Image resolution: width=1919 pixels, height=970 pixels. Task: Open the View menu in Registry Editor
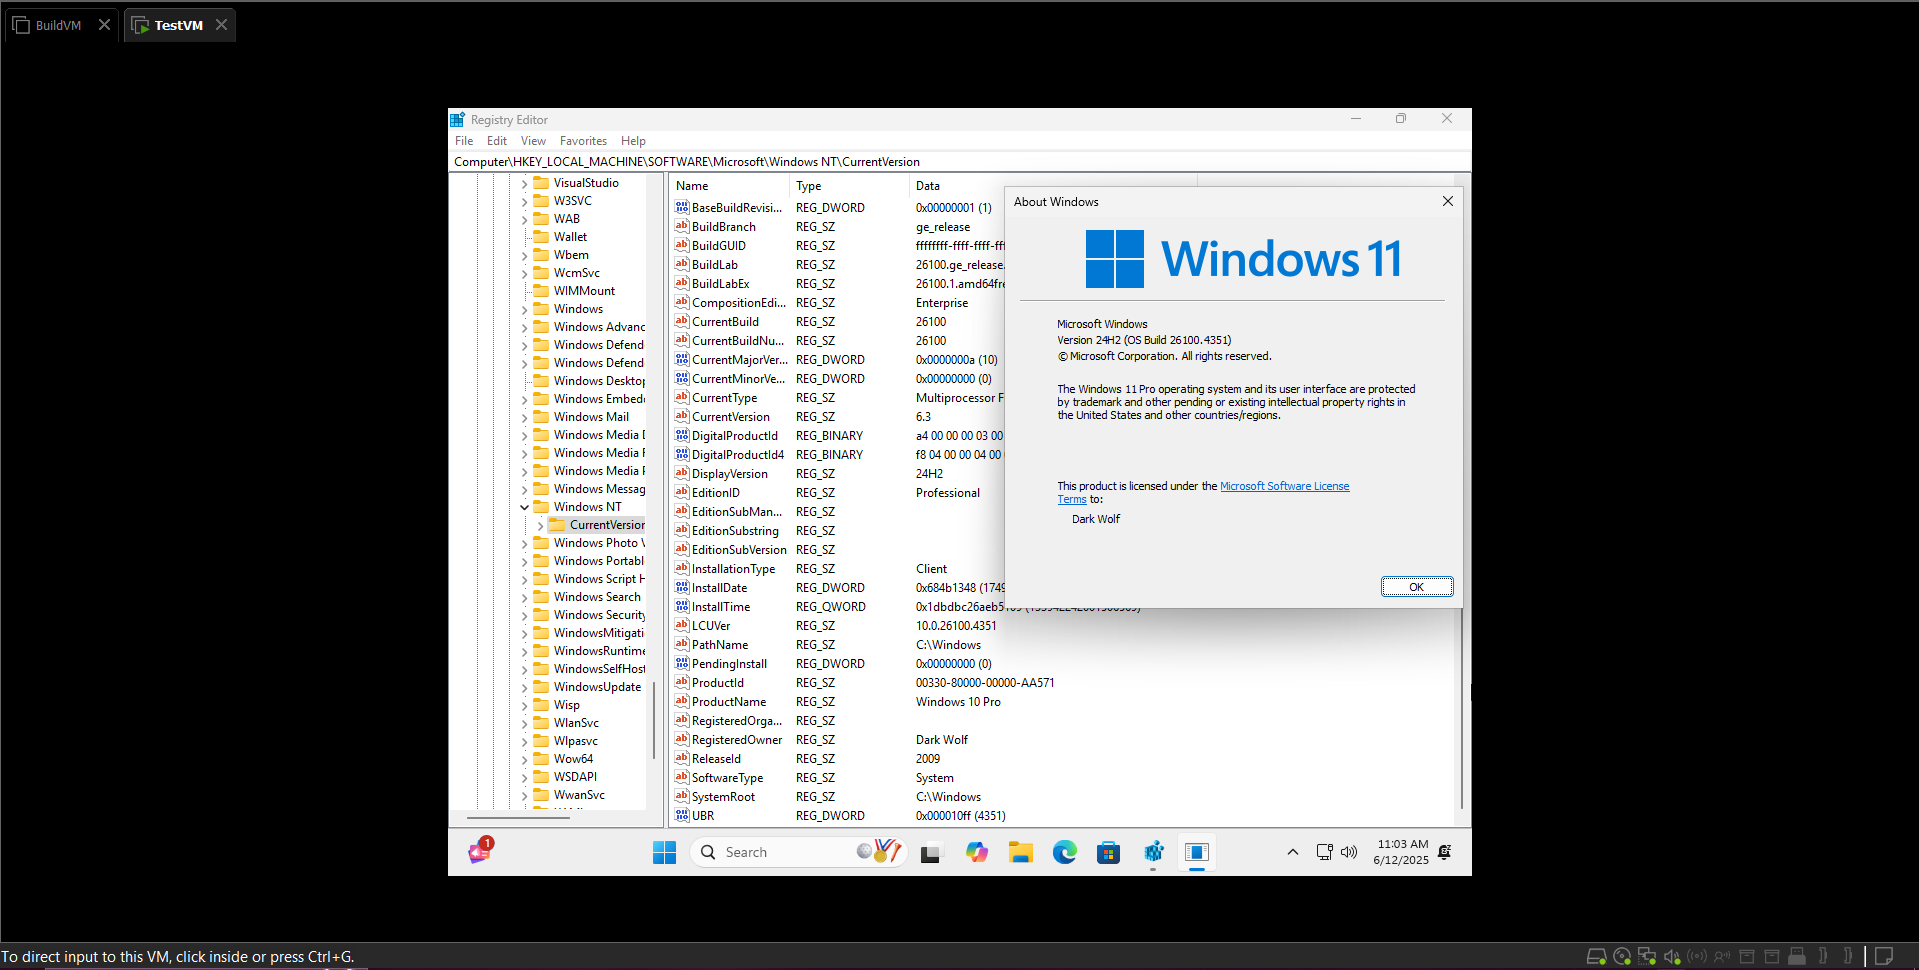click(x=533, y=141)
